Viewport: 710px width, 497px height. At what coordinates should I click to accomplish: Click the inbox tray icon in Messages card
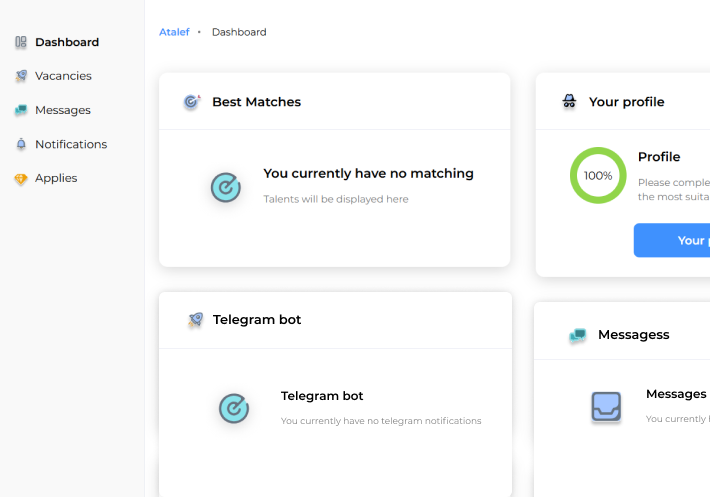[606, 406]
